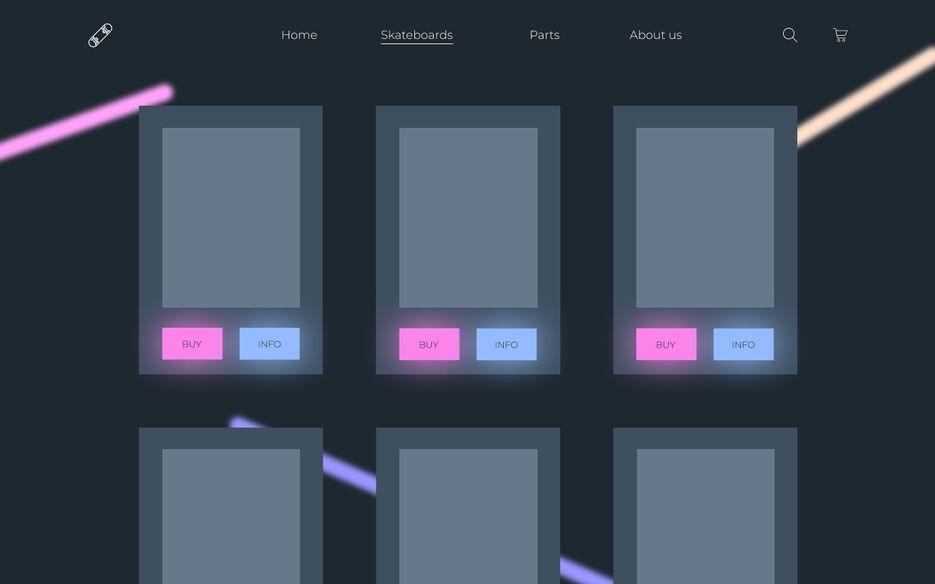Select the Skateboards nav item
This screenshot has width=935, height=584.
coord(416,35)
